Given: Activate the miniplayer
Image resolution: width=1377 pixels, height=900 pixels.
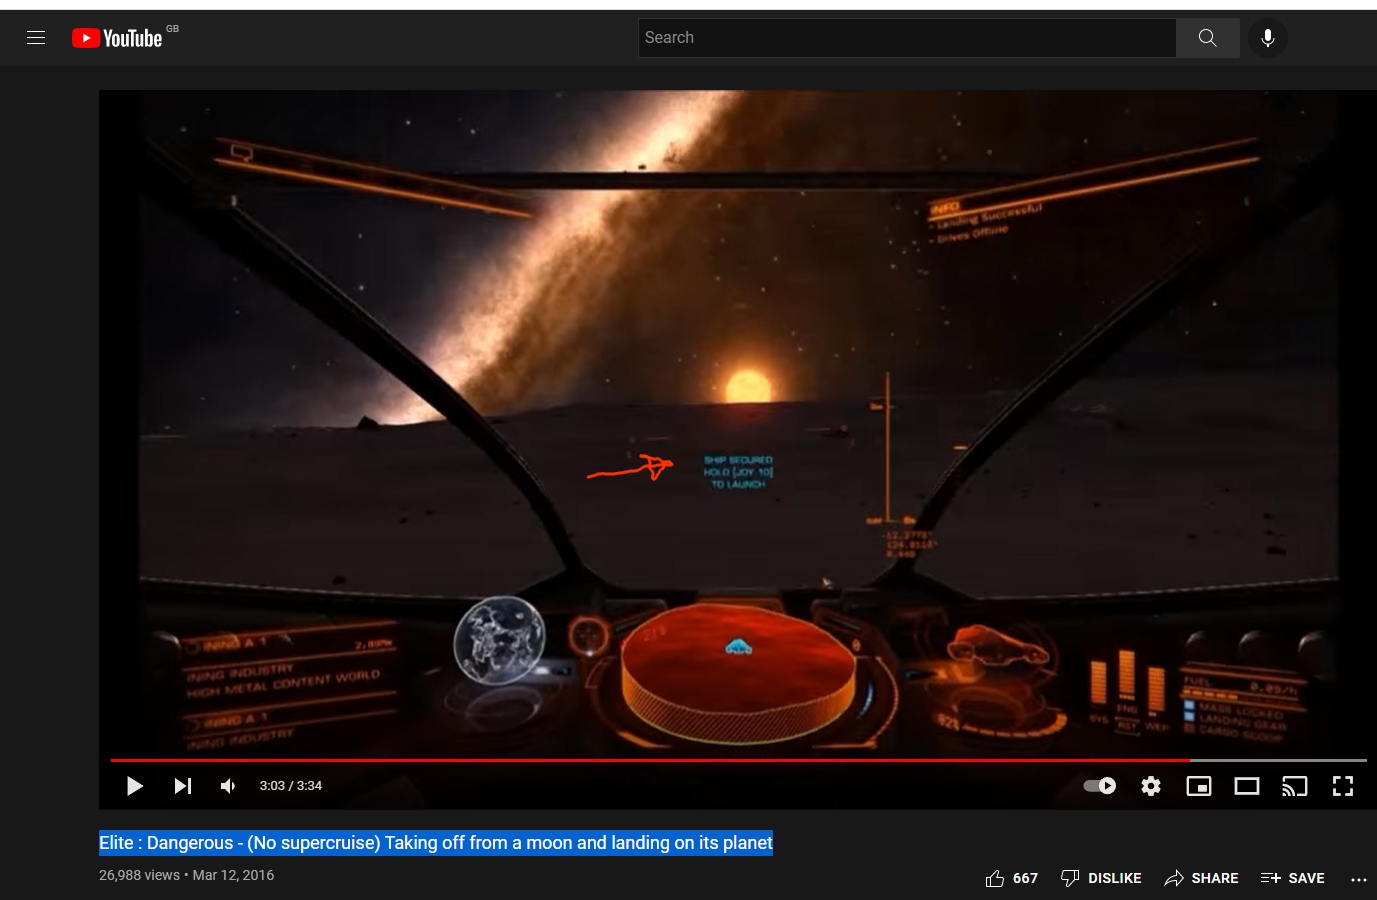Looking at the screenshot, I should (x=1199, y=786).
